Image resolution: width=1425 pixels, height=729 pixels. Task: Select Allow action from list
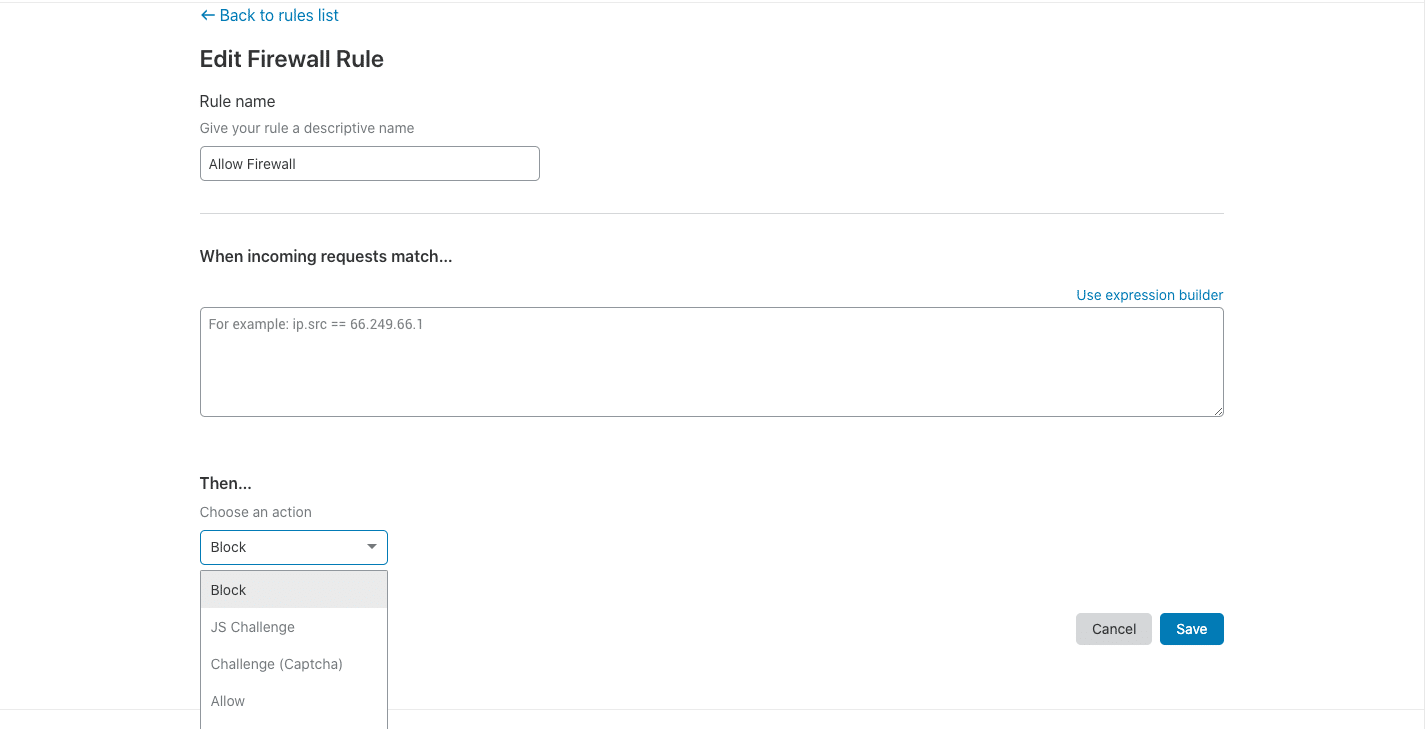coord(294,701)
